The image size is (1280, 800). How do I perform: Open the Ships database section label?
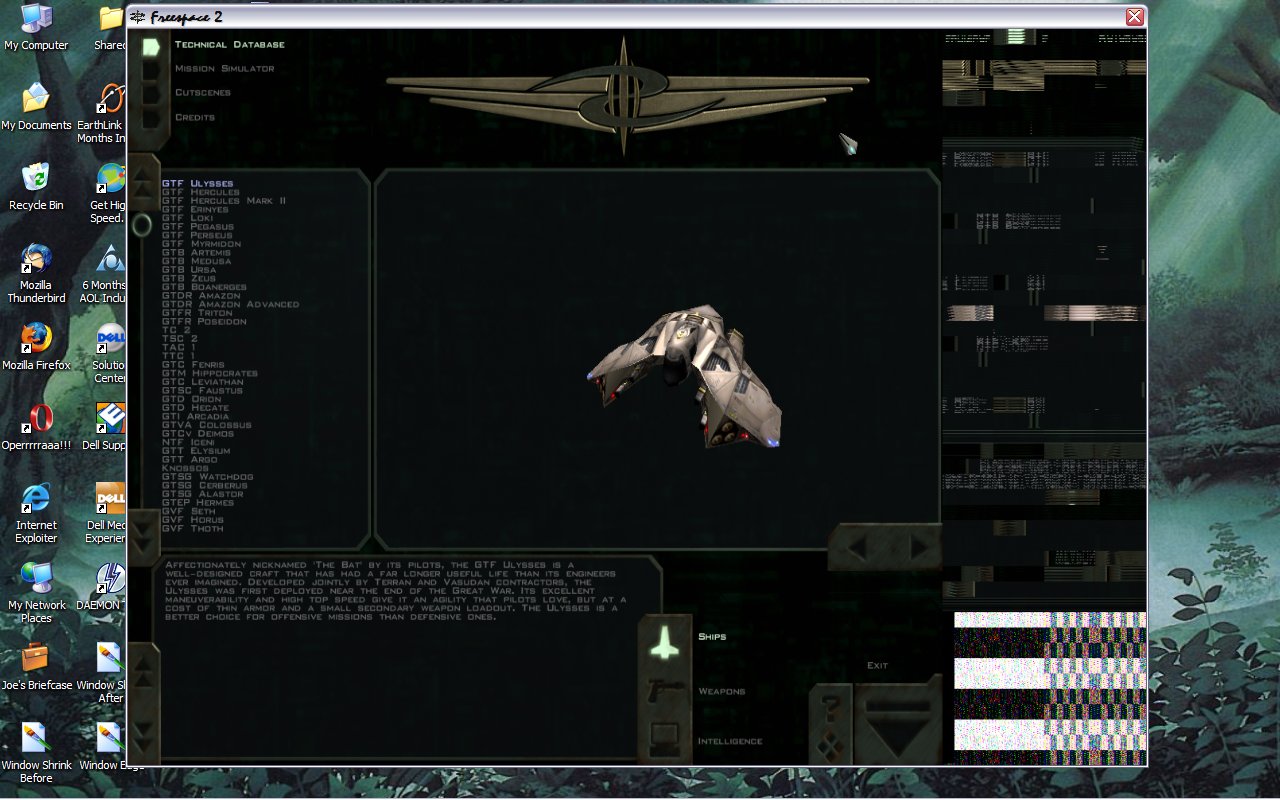(712, 637)
